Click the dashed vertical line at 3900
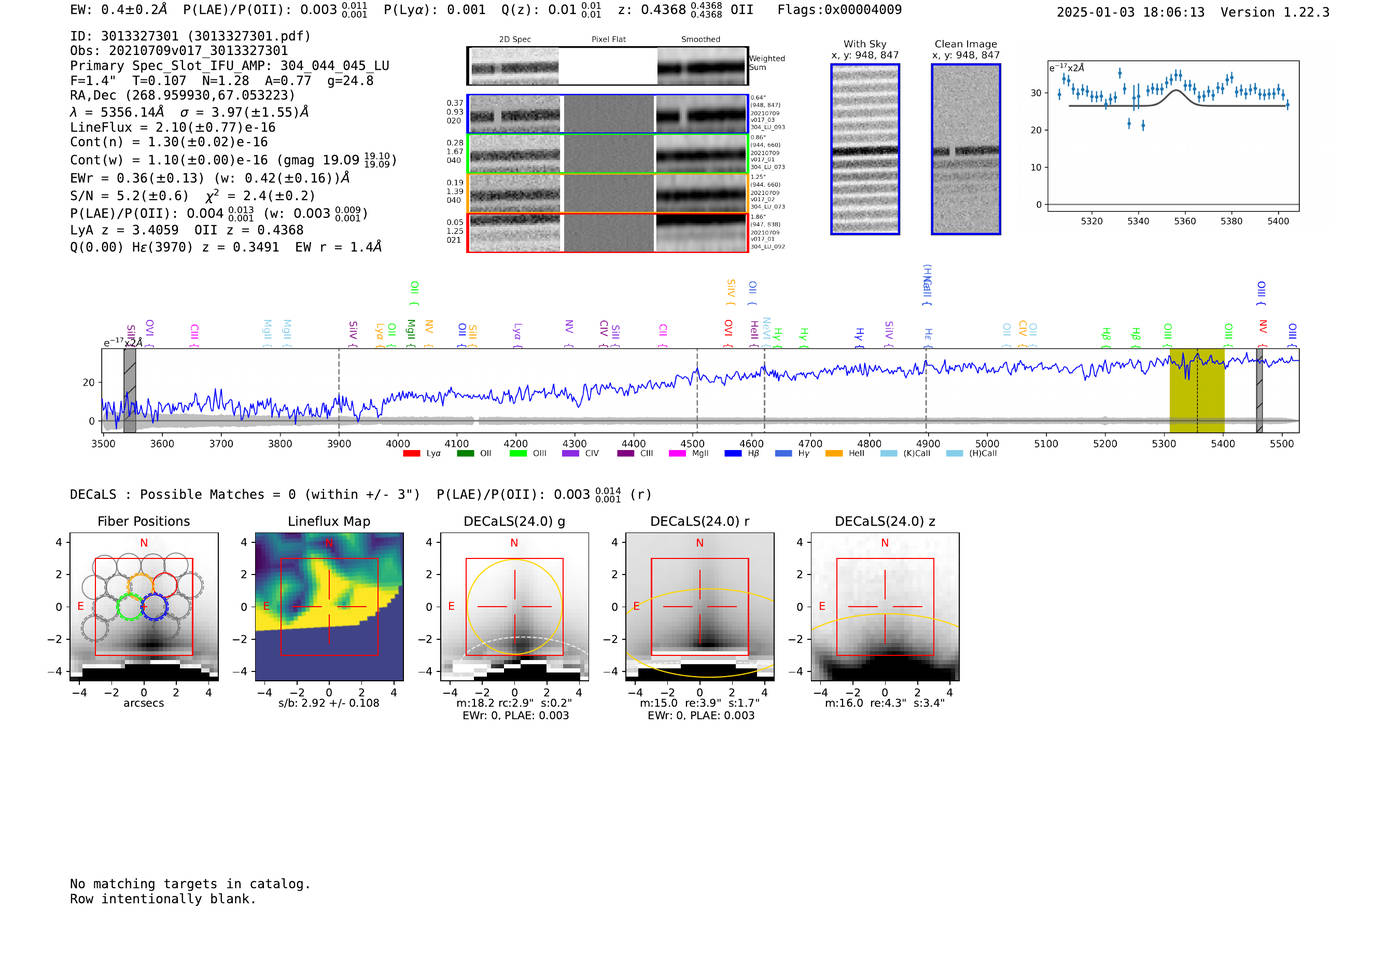This screenshot has height=953, width=1400. coord(339,390)
